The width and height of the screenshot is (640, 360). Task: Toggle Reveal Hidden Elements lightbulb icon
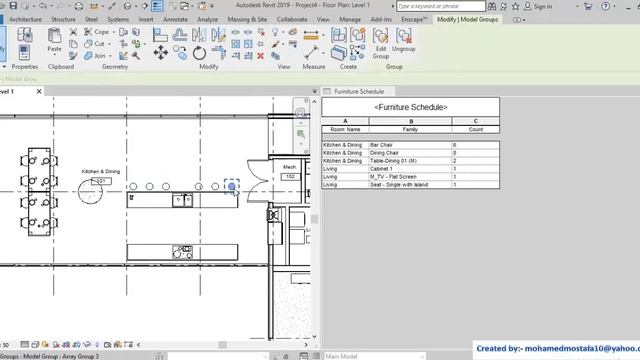(97, 345)
